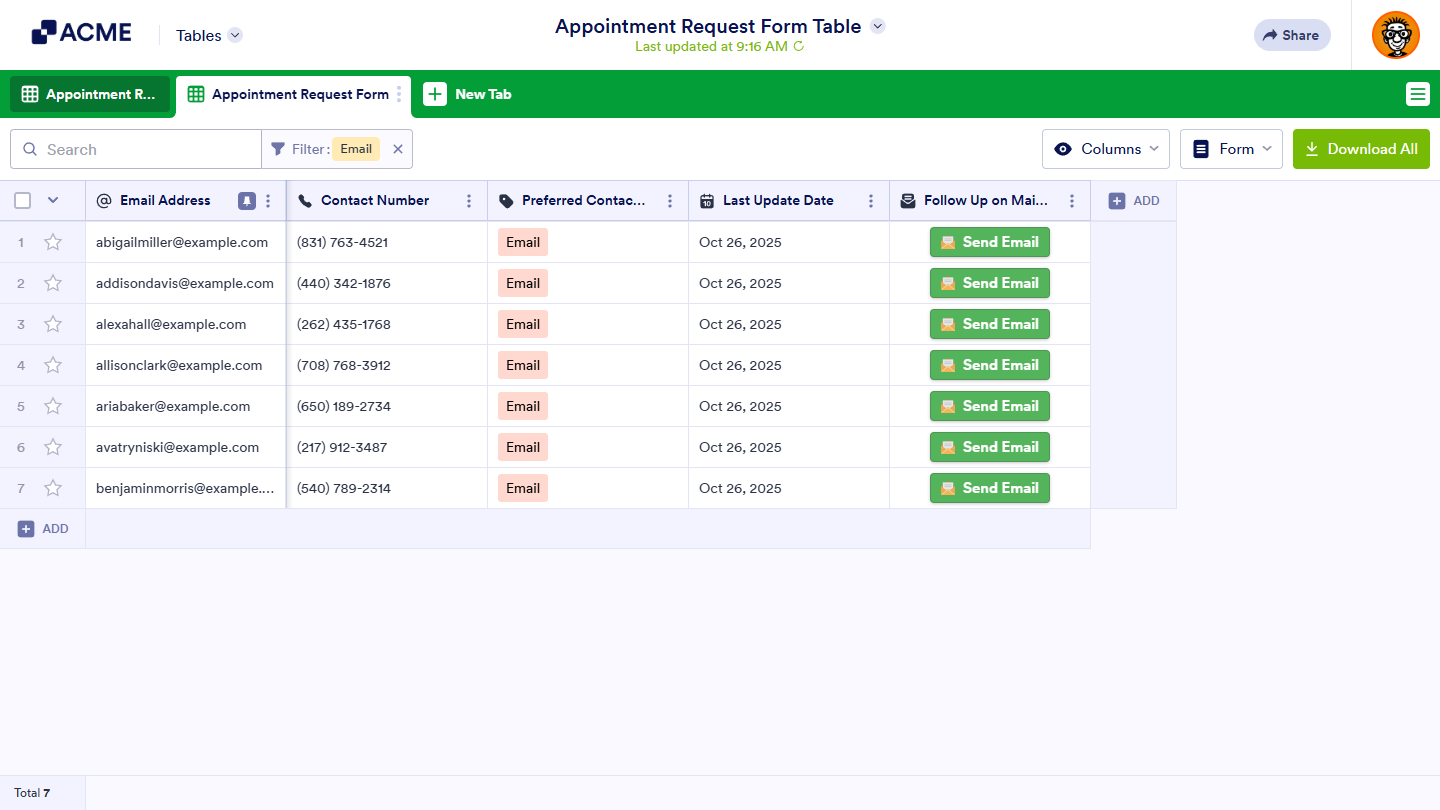
Task: Open the three-dot menu on Contact Number column
Action: (469, 200)
